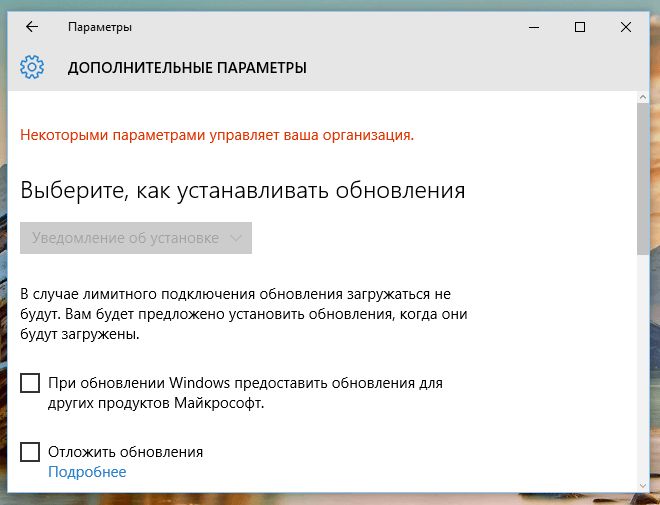Click the settings gear icon

pos(32,68)
